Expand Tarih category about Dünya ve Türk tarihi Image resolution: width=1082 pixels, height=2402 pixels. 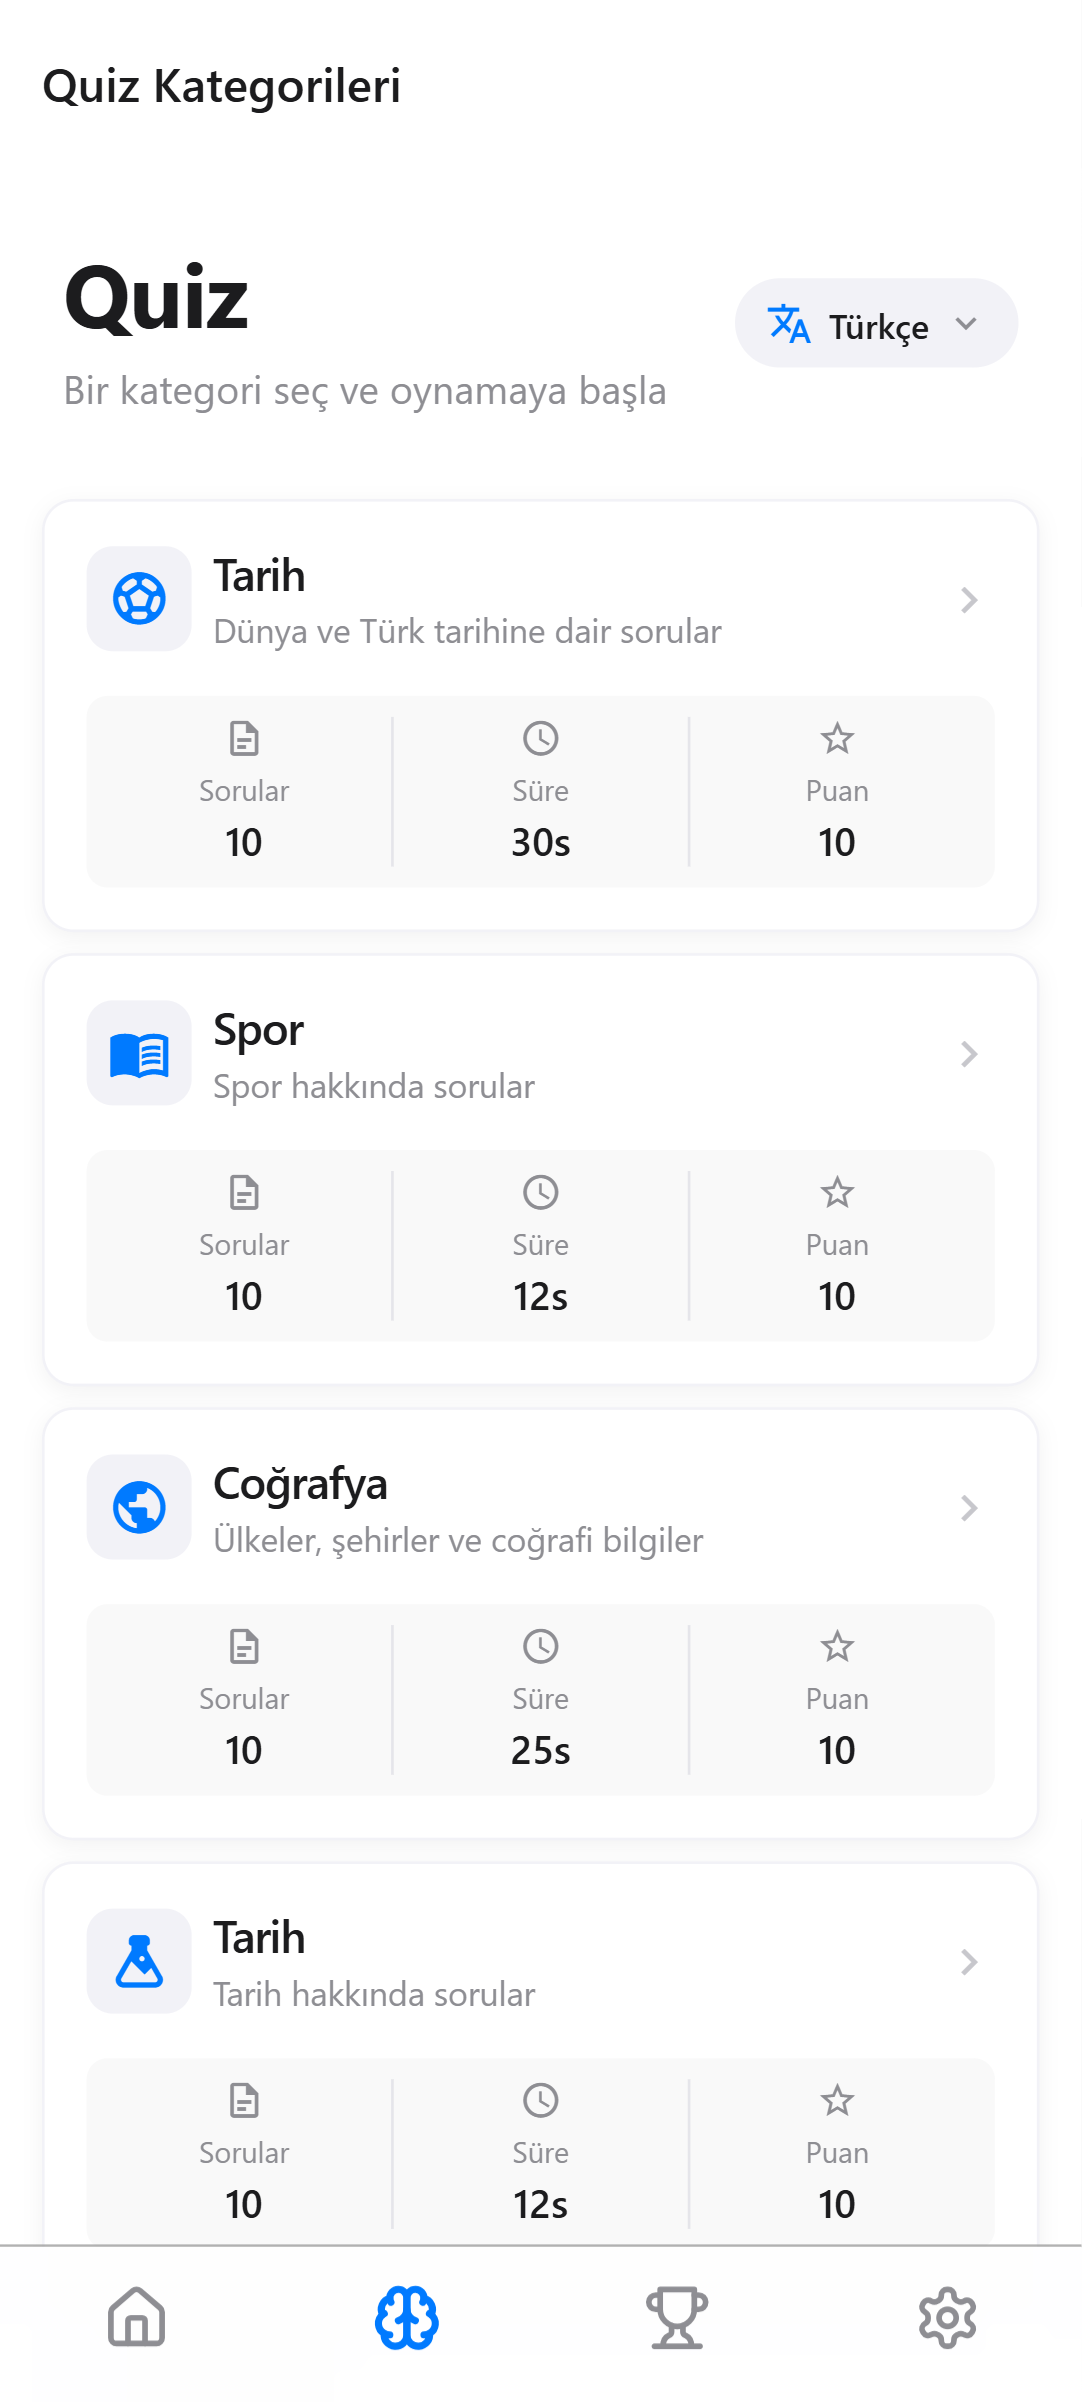968,600
